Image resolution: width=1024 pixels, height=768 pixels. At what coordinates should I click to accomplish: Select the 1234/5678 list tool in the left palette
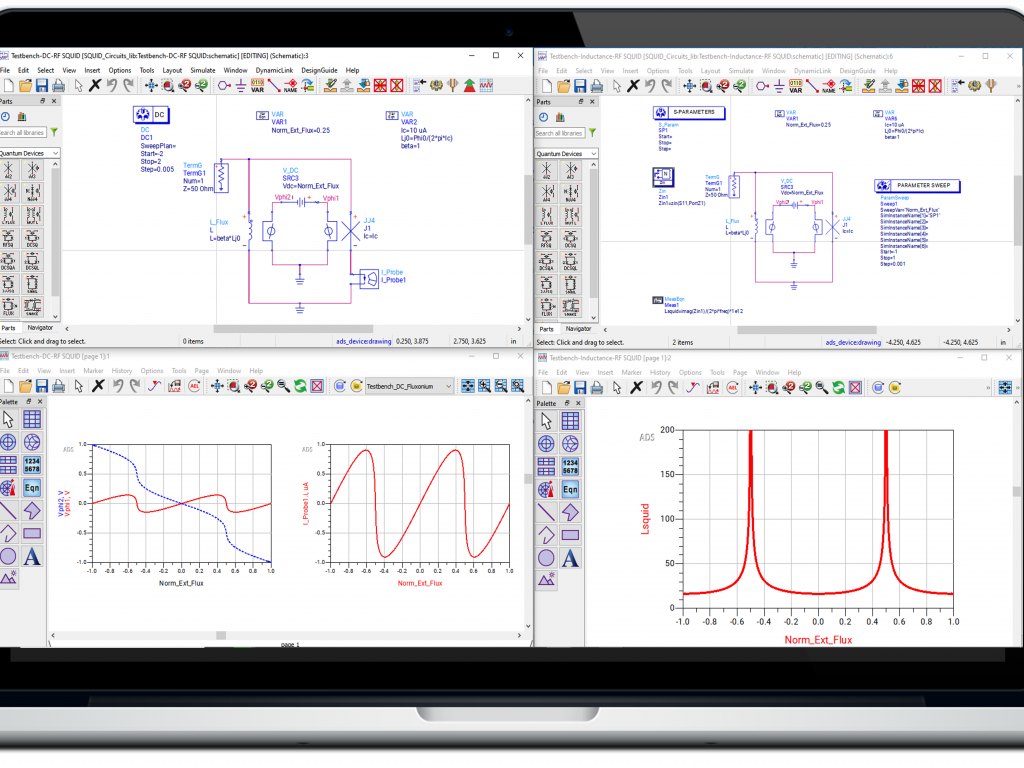click(32, 465)
